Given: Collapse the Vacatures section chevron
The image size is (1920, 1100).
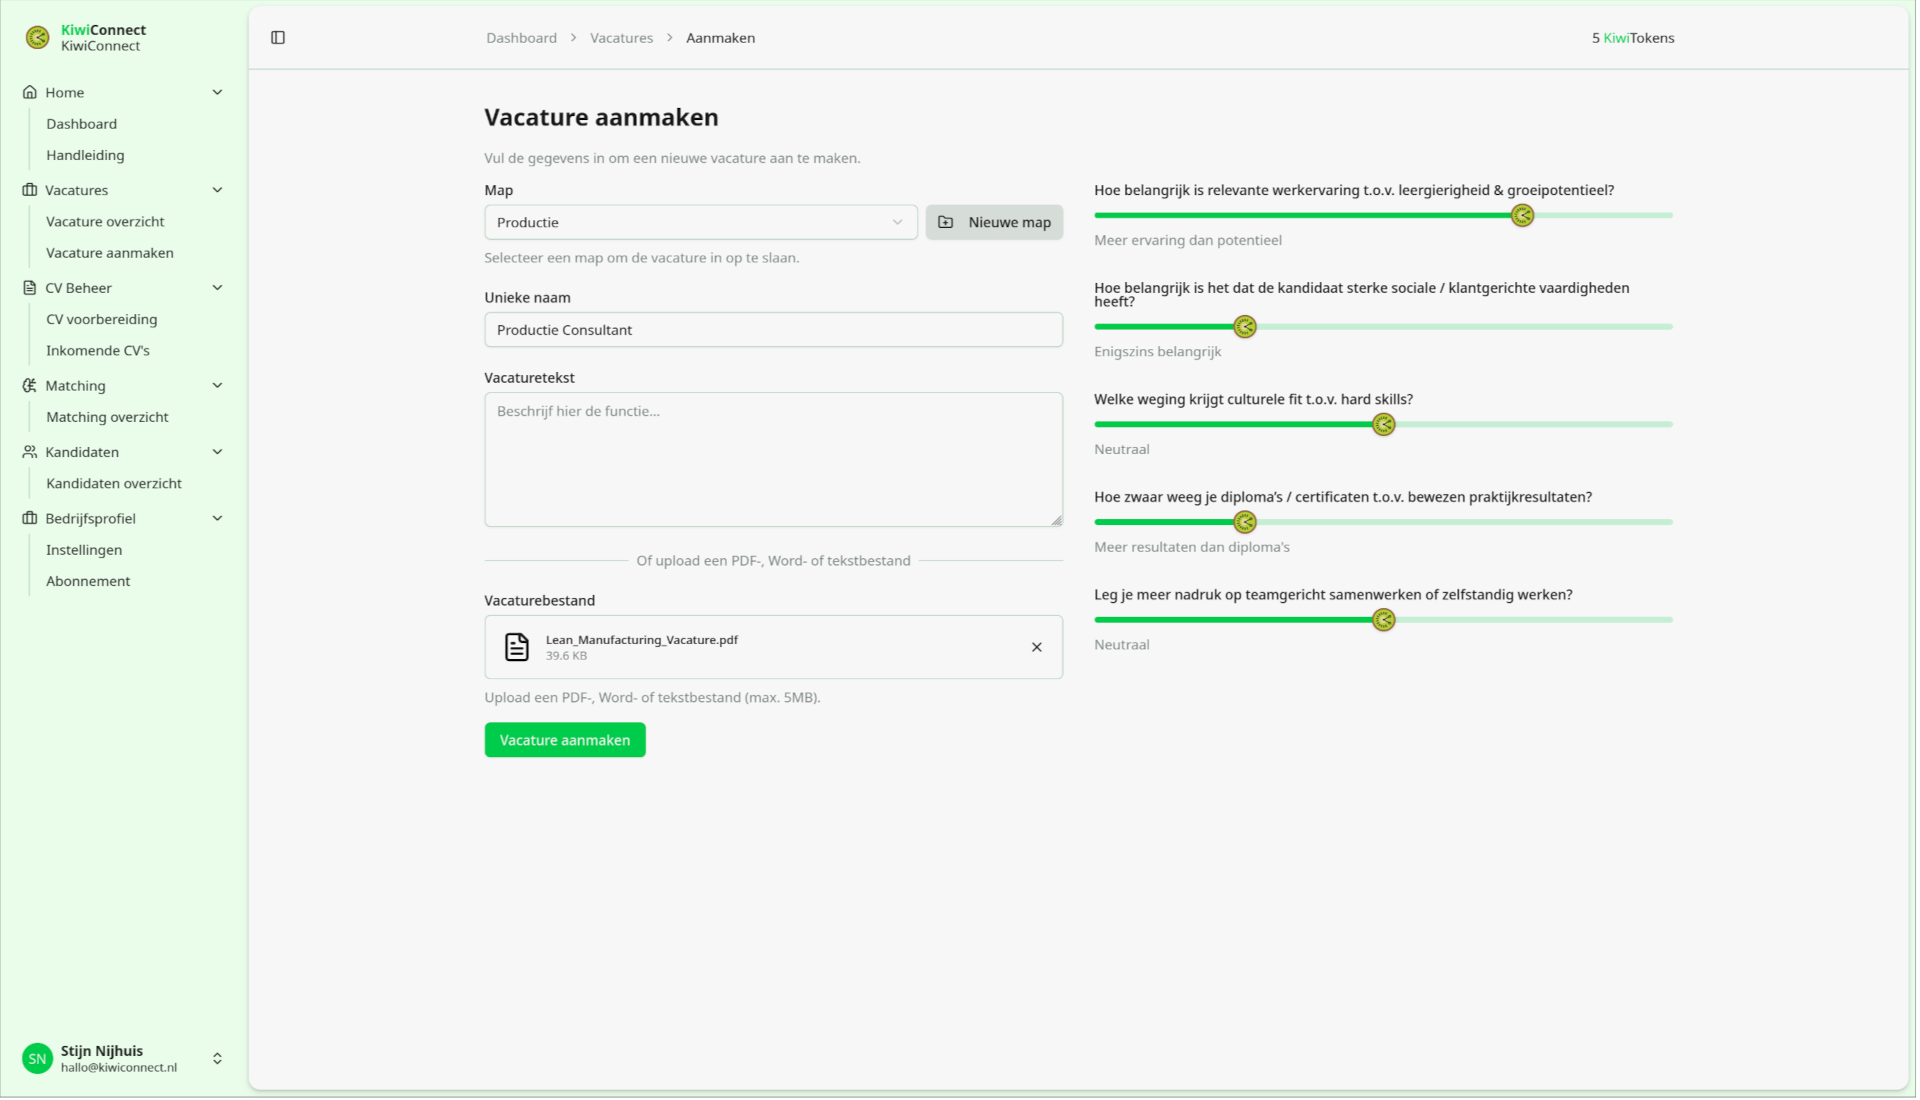Looking at the screenshot, I should 217,190.
